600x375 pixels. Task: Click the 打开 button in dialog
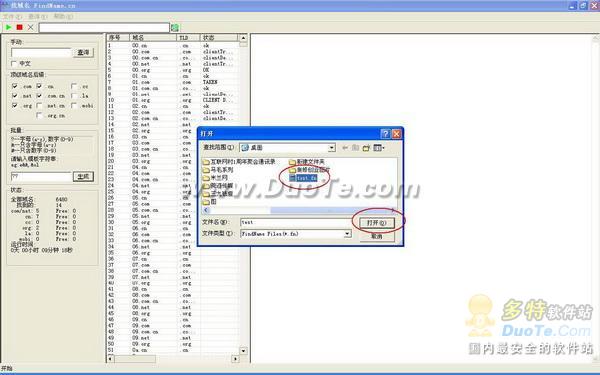377,223
